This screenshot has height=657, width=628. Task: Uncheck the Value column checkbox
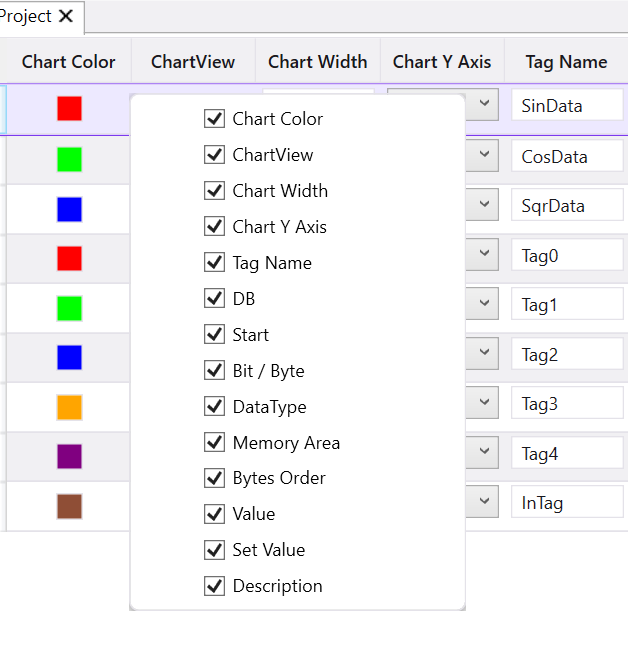click(215, 514)
